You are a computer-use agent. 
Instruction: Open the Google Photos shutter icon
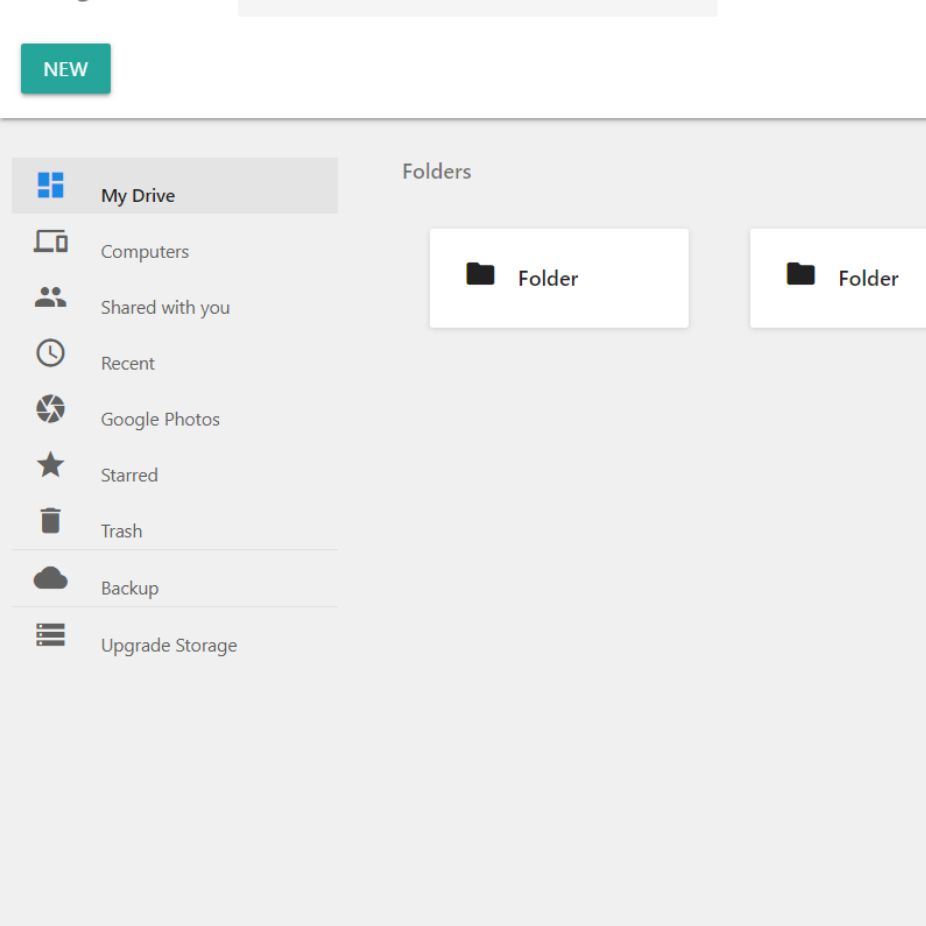pyautogui.click(x=51, y=409)
